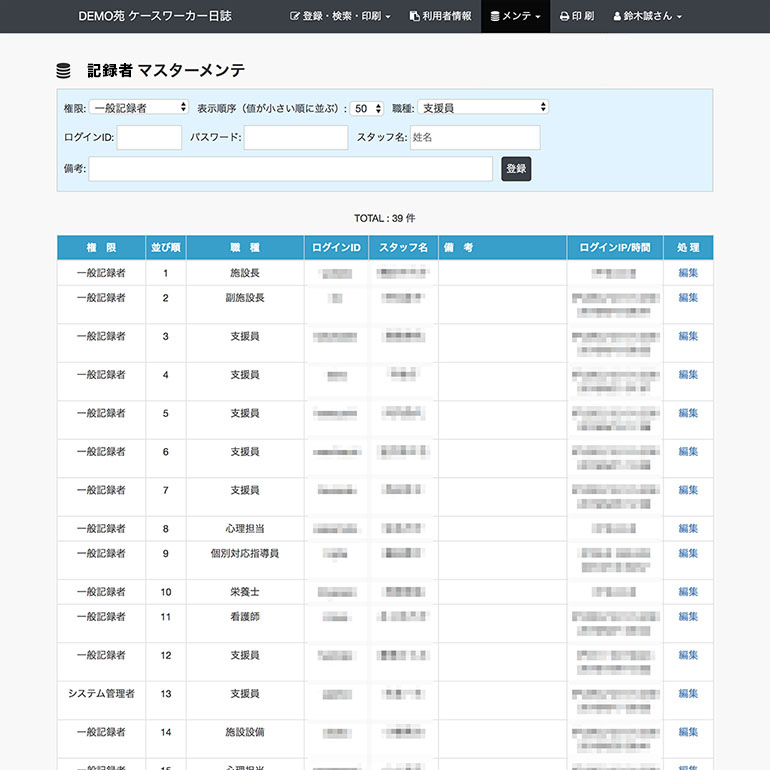Open the 表示順序 dropdown showing 50
770x770 pixels.
(367, 108)
